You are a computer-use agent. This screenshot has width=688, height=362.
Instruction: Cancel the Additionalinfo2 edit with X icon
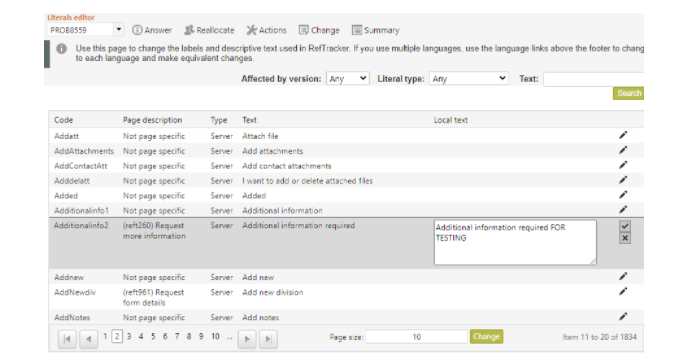pyautogui.click(x=625, y=238)
